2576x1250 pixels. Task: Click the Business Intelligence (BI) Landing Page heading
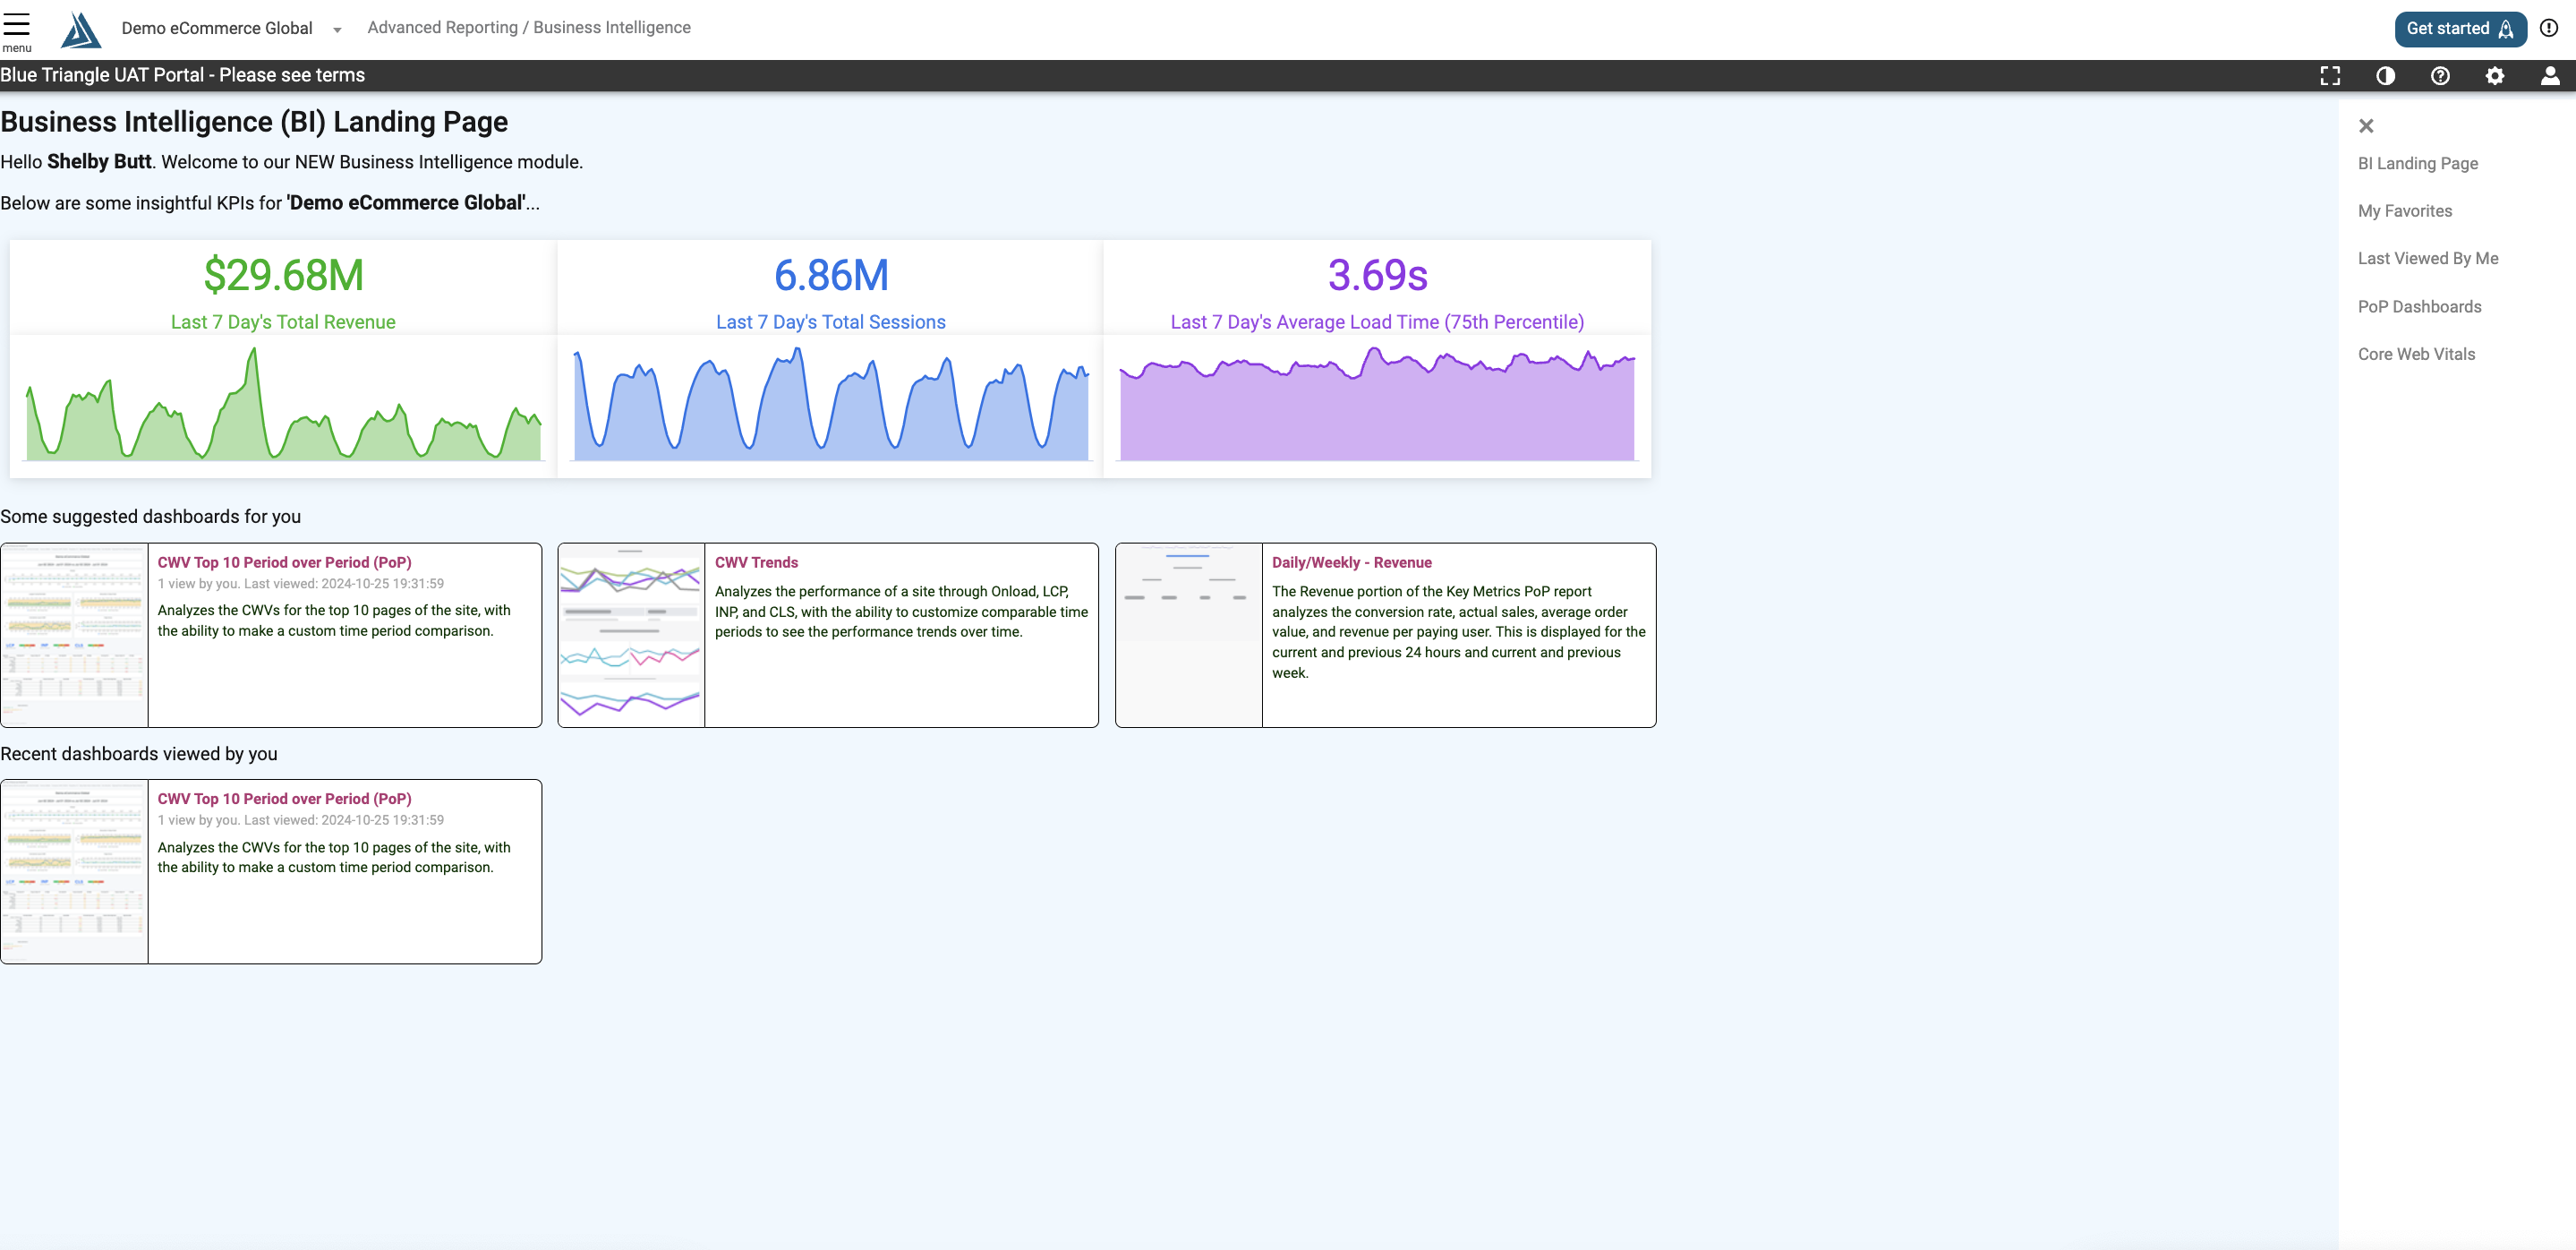tap(254, 122)
